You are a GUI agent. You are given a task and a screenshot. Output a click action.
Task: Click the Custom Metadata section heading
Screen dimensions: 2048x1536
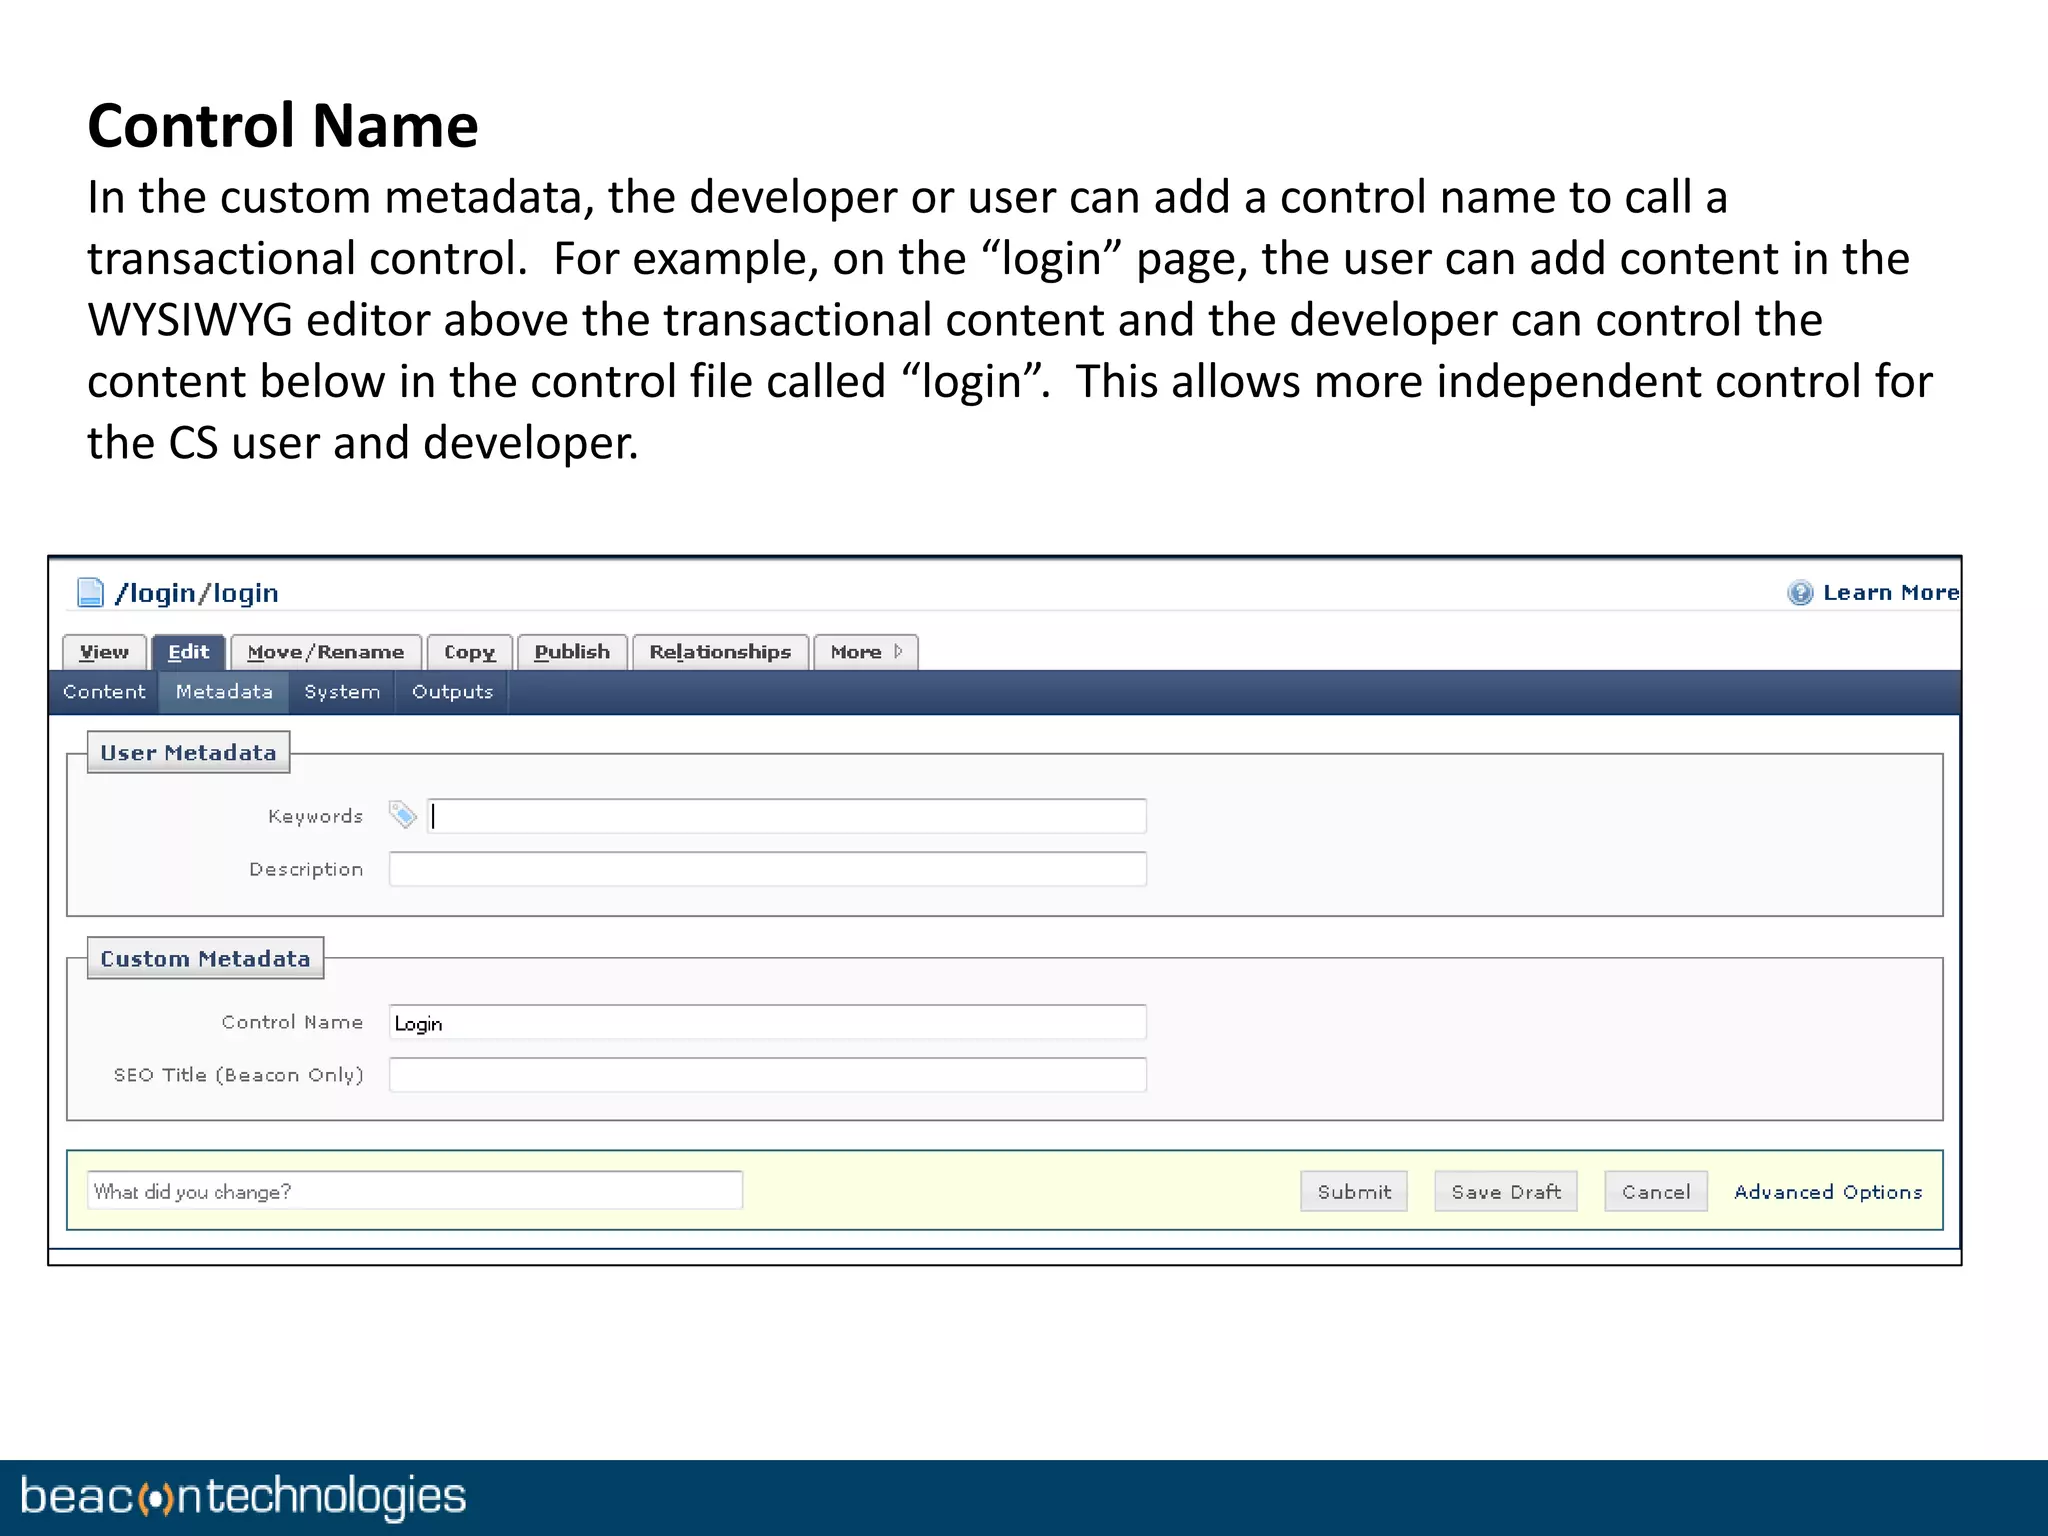tap(205, 958)
